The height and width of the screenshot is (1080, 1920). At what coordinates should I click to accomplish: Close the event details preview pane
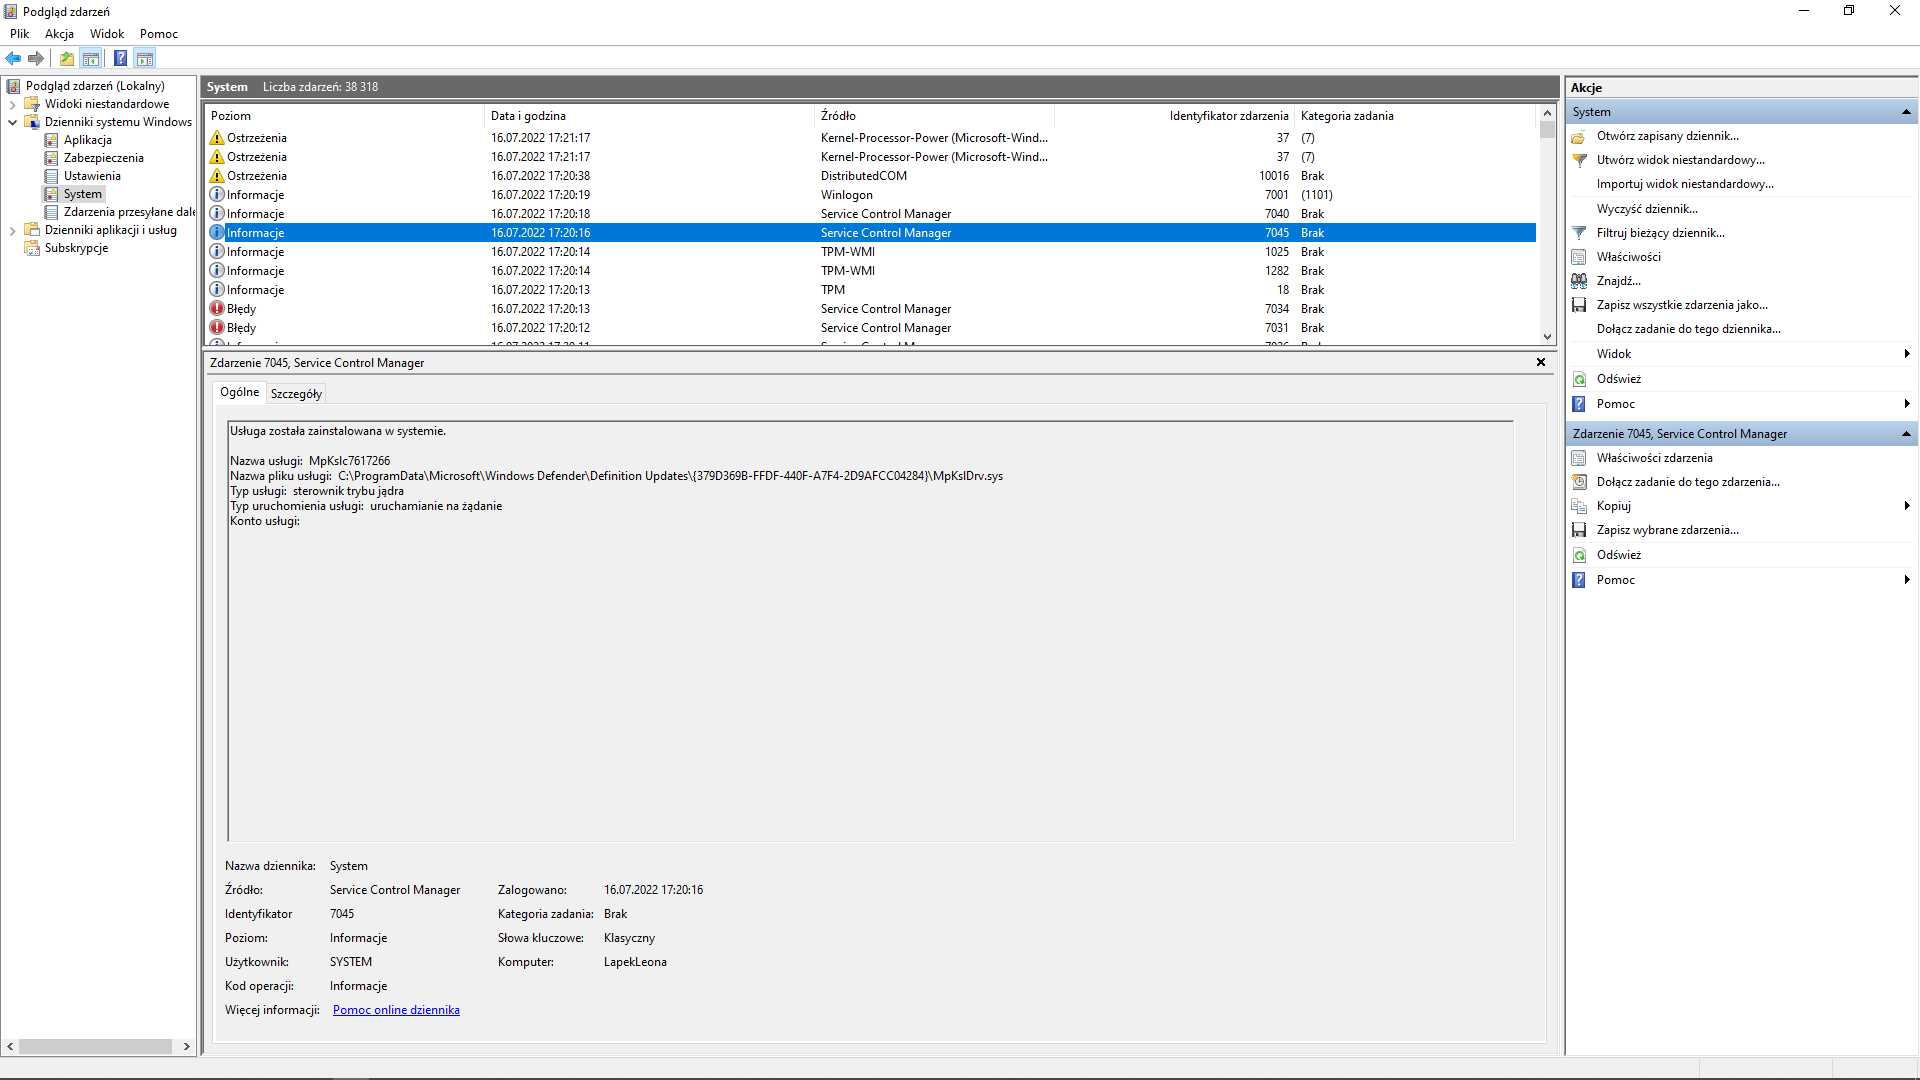pyautogui.click(x=1541, y=362)
